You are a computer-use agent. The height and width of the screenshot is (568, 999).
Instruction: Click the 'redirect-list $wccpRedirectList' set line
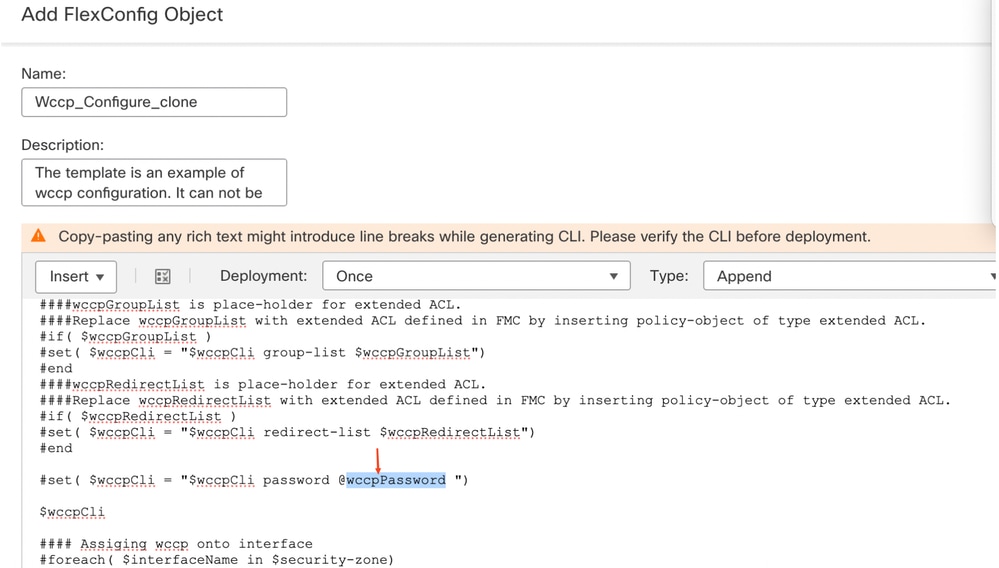[x=287, y=432]
